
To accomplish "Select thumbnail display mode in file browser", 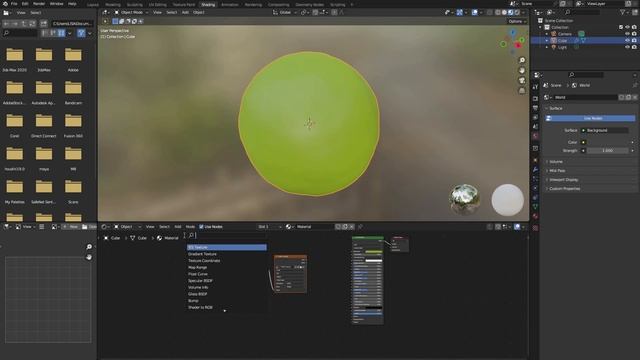I will [62, 33].
